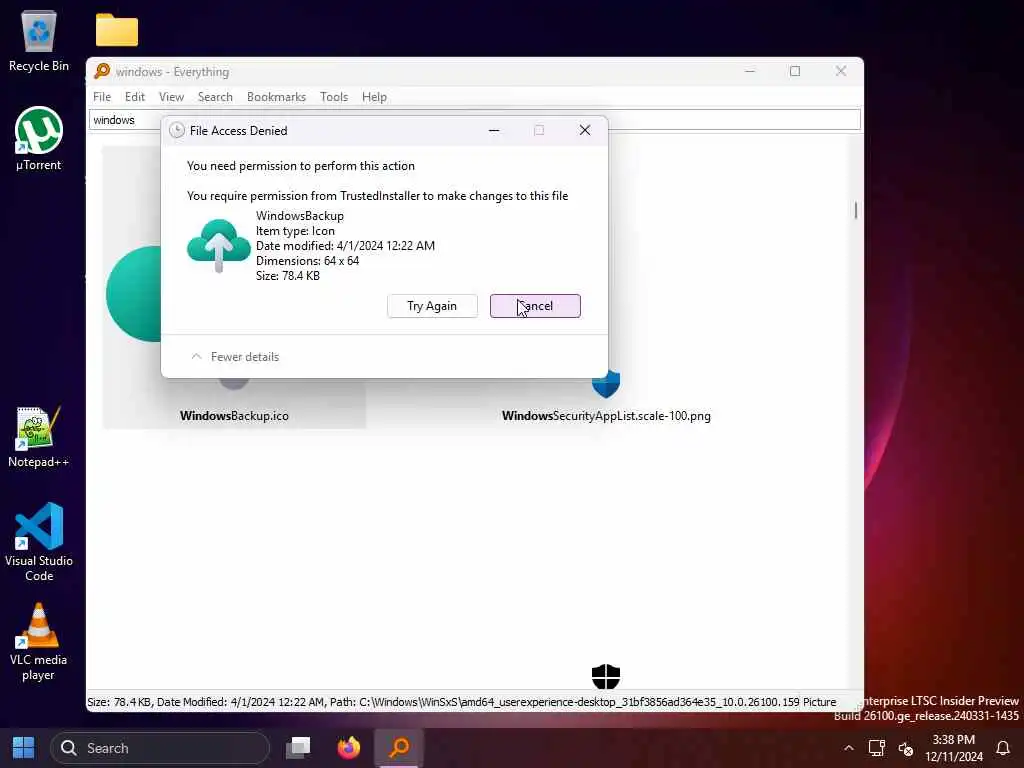
Task: Open the yellow folder on desktop
Action: click(x=117, y=30)
